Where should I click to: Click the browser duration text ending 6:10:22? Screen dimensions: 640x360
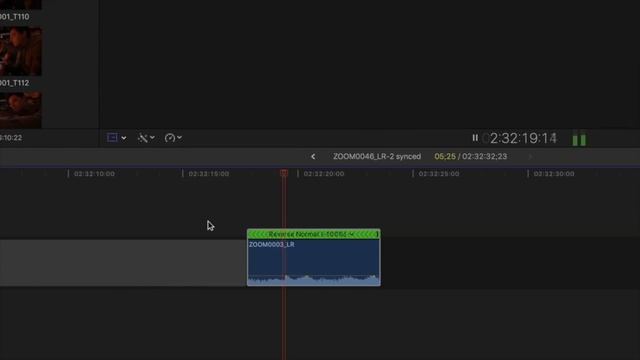[x=11, y=138]
